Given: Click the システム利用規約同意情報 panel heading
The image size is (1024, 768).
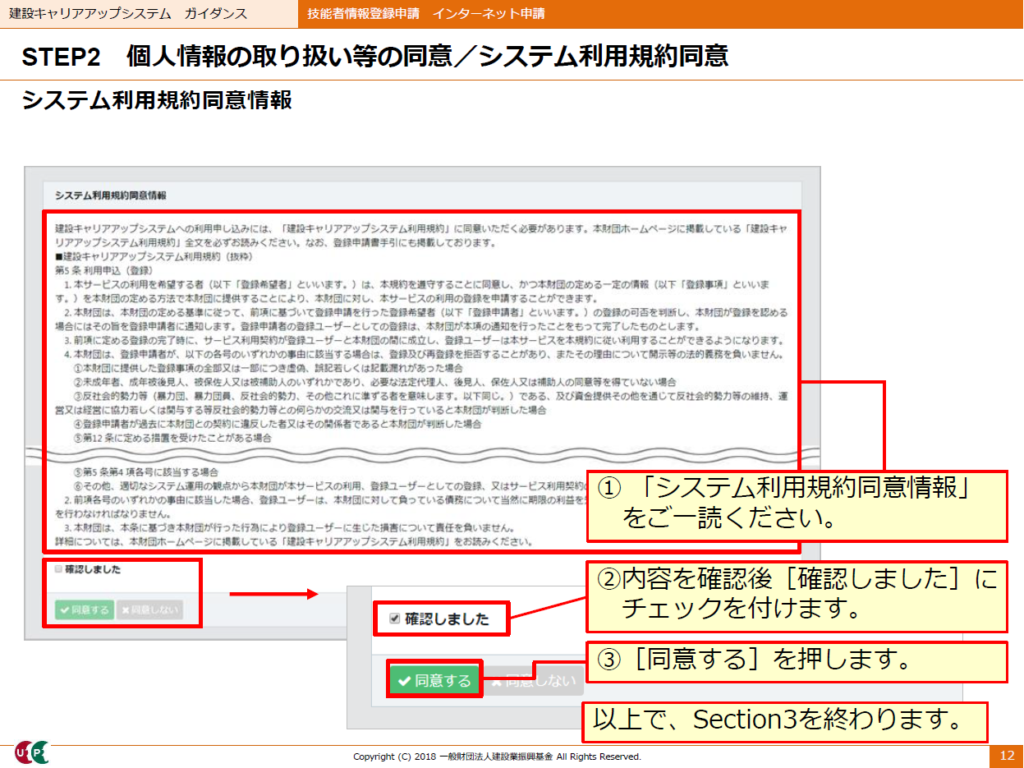Looking at the screenshot, I should tap(110, 194).
